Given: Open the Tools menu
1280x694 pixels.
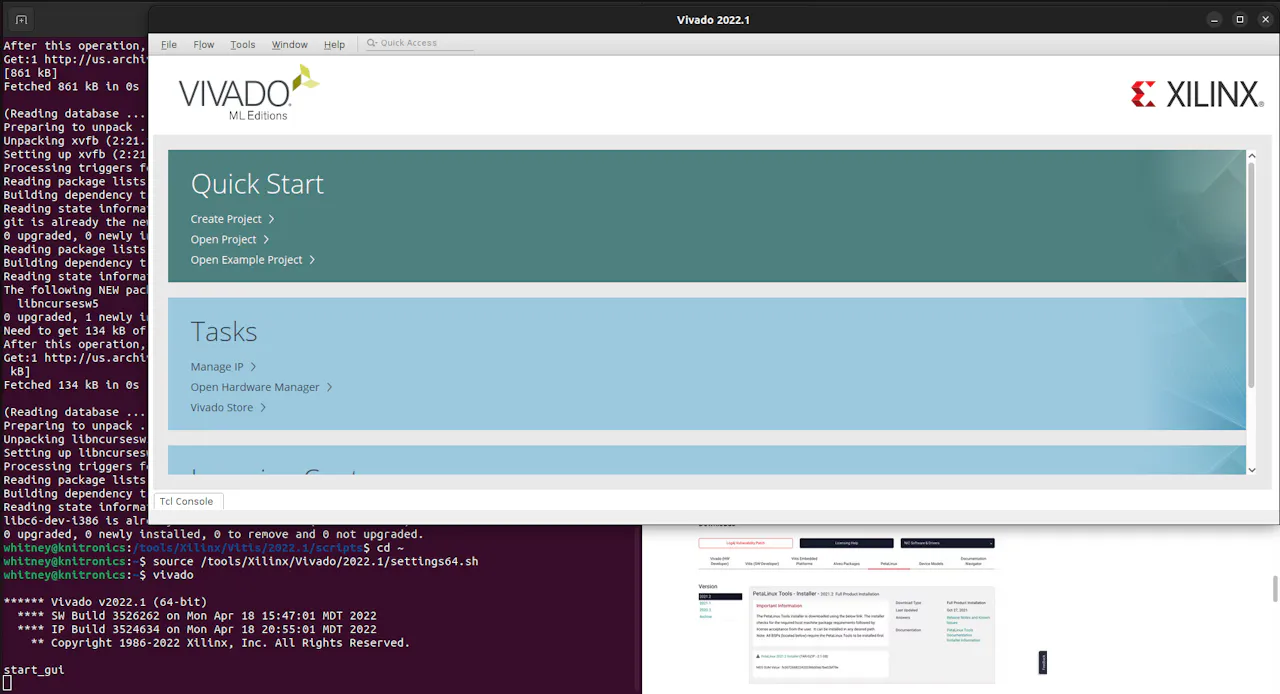Looking at the screenshot, I should tap(243, 44).
